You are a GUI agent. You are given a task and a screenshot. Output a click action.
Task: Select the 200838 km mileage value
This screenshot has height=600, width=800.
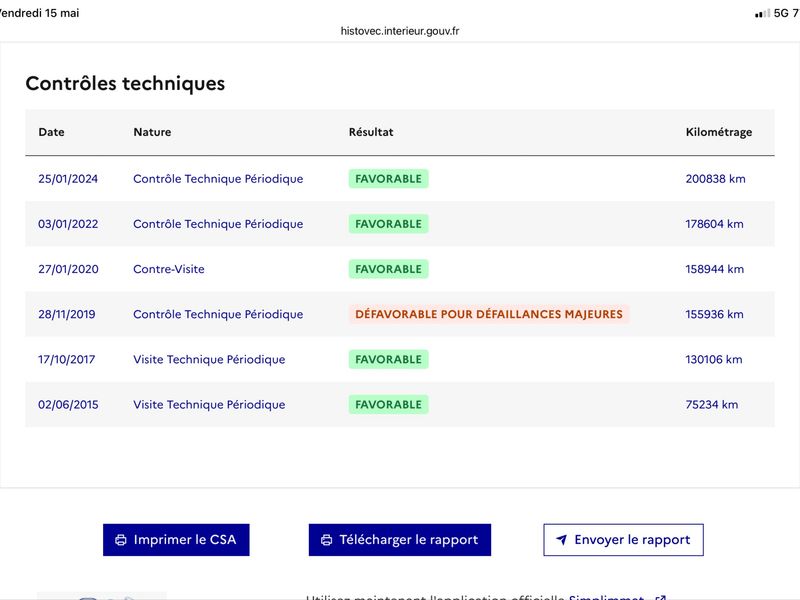715,179
